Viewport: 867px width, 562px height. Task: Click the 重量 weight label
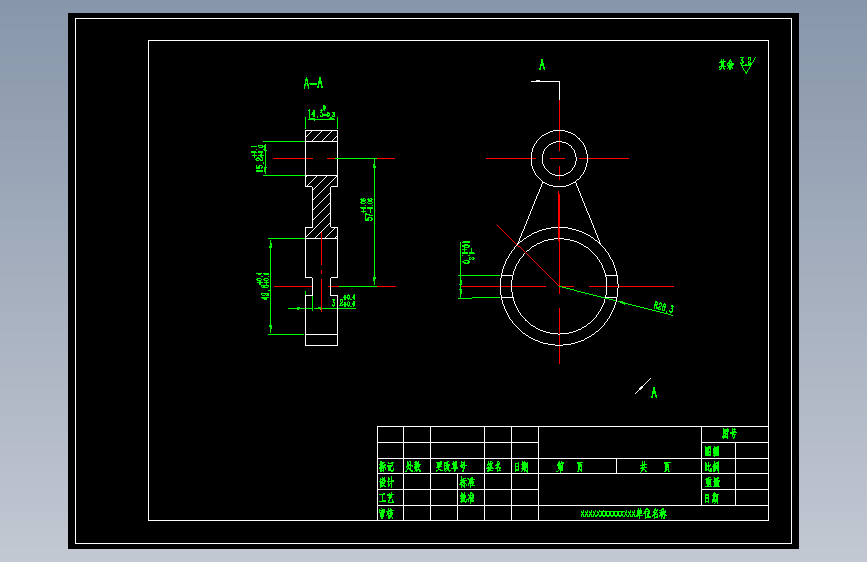point(712,482)
